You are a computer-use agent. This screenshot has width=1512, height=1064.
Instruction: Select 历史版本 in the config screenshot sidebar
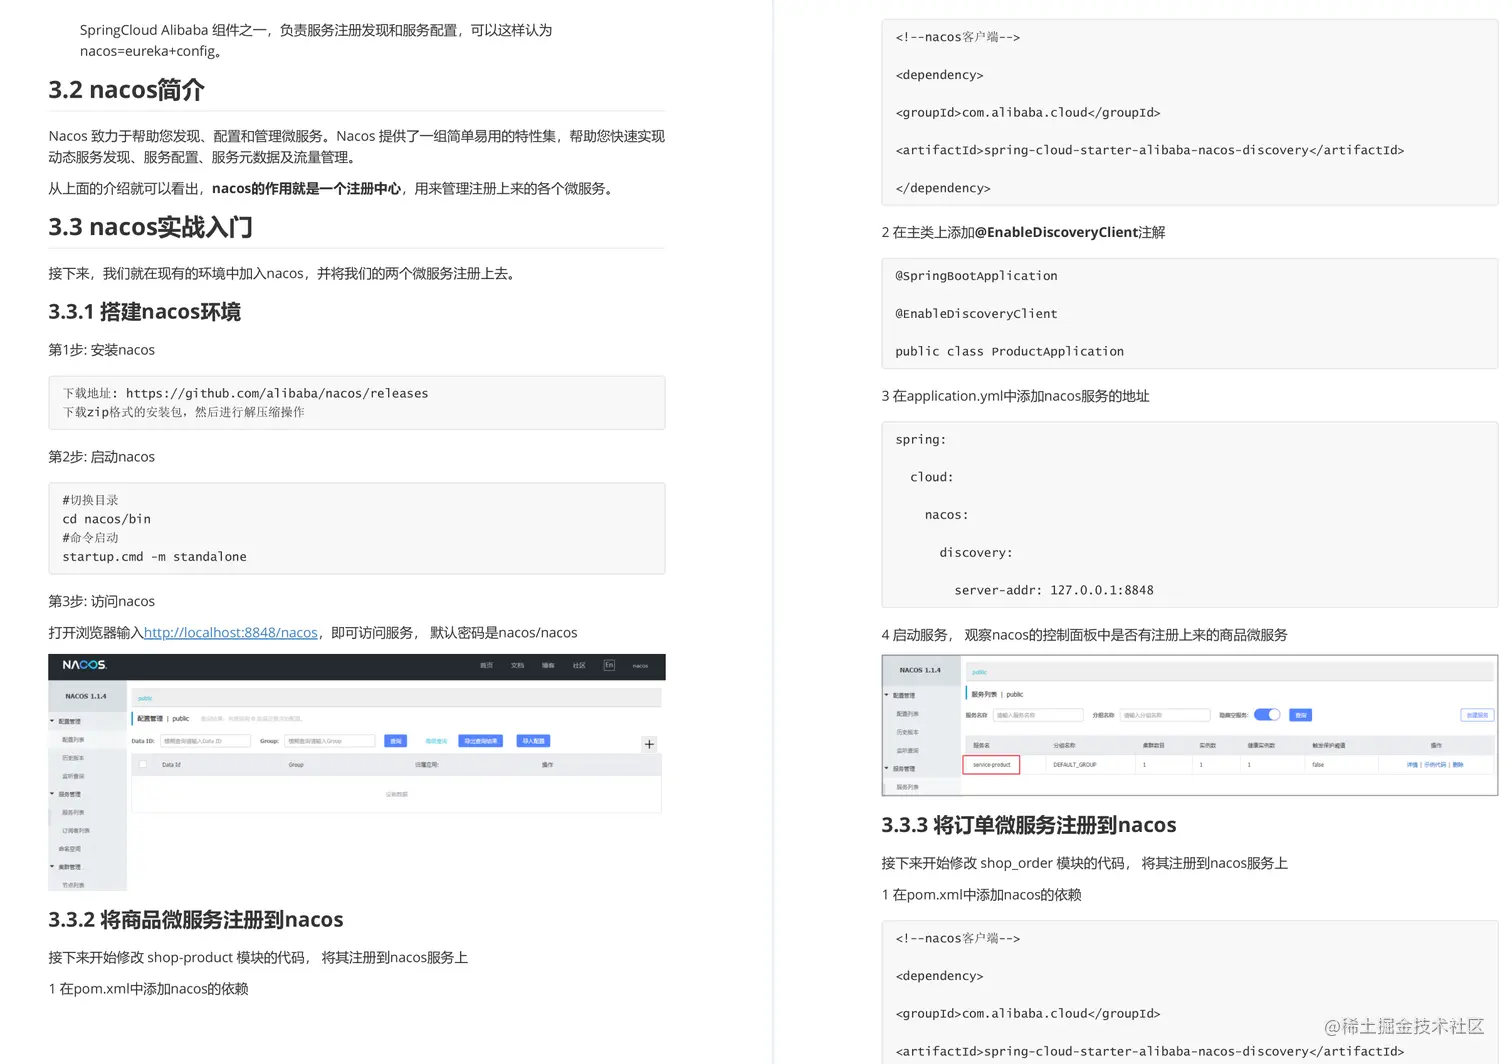[x=73, y=758]
